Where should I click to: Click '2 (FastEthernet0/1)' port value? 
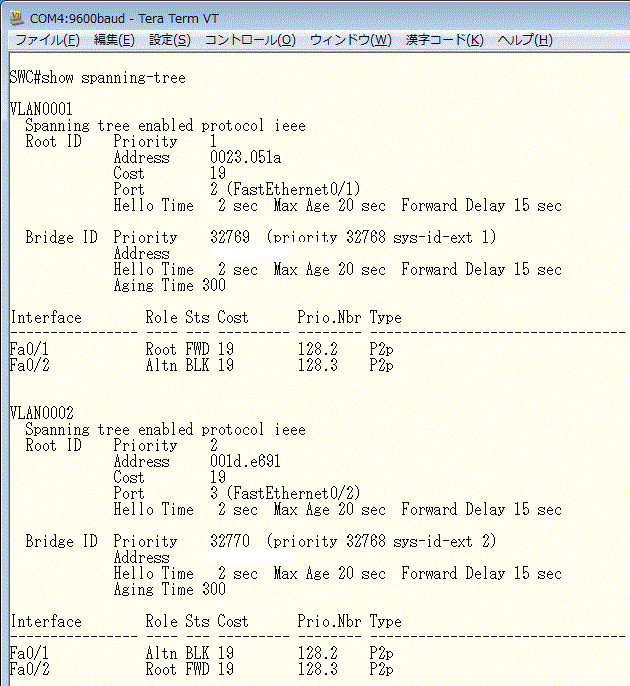pos(285,189)
